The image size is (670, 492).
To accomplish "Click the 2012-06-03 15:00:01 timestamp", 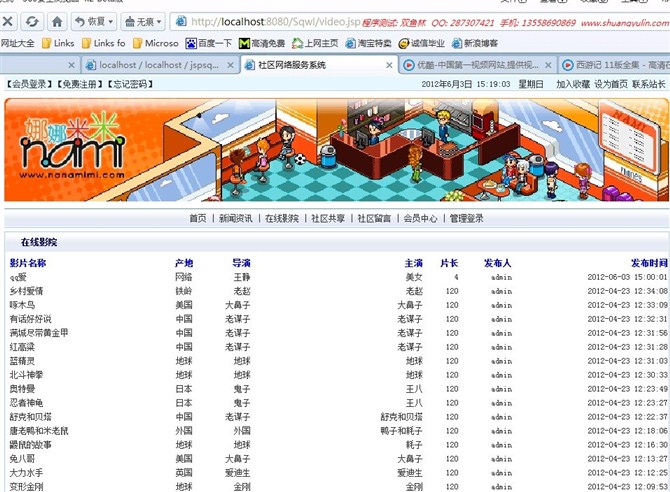I will point(627,277).
